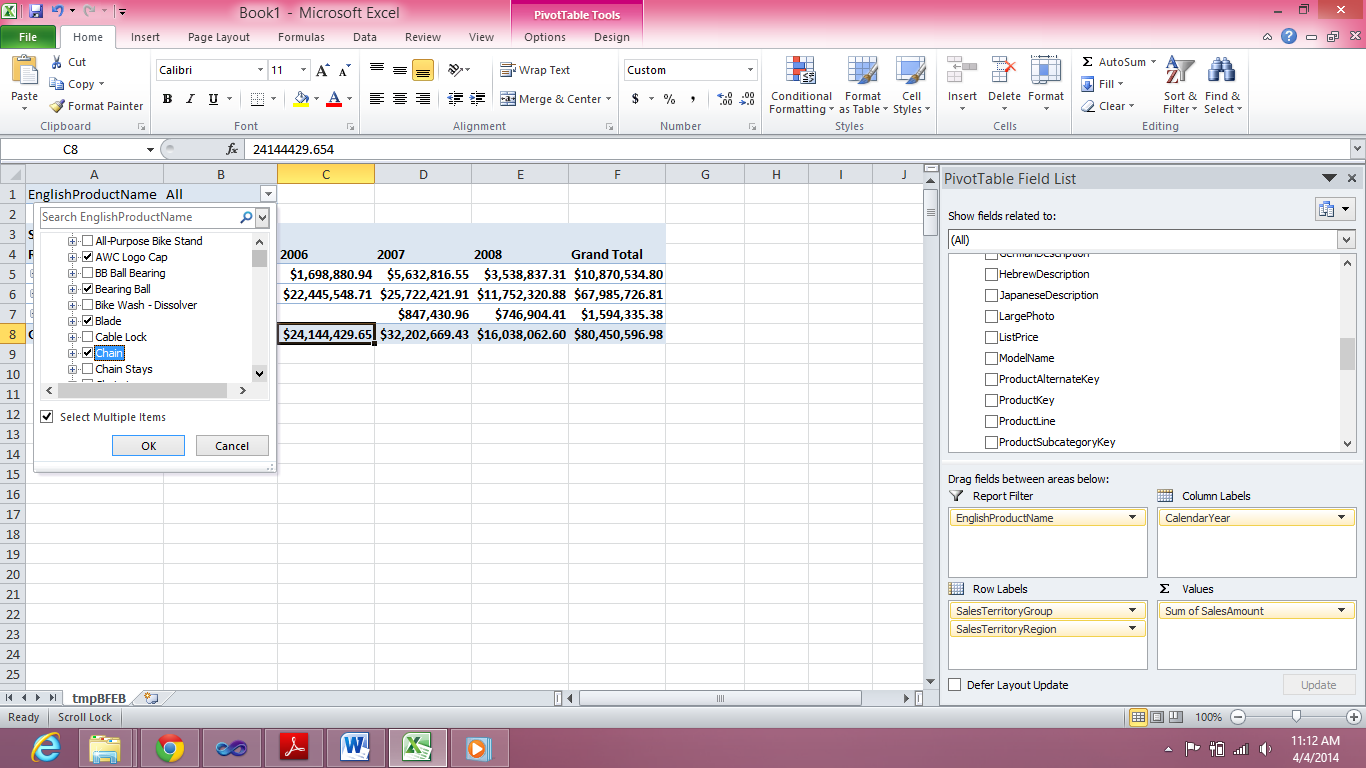Expand the Chain Stays tree node
The height and width of the screenshot is (768, 1366).
pyautogui.click(x=72, y=369)
